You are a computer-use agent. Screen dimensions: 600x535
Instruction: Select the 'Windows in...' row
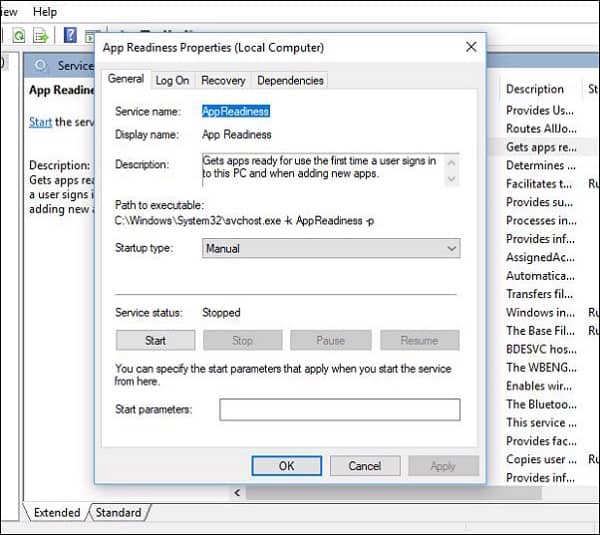tap(540, 312)
